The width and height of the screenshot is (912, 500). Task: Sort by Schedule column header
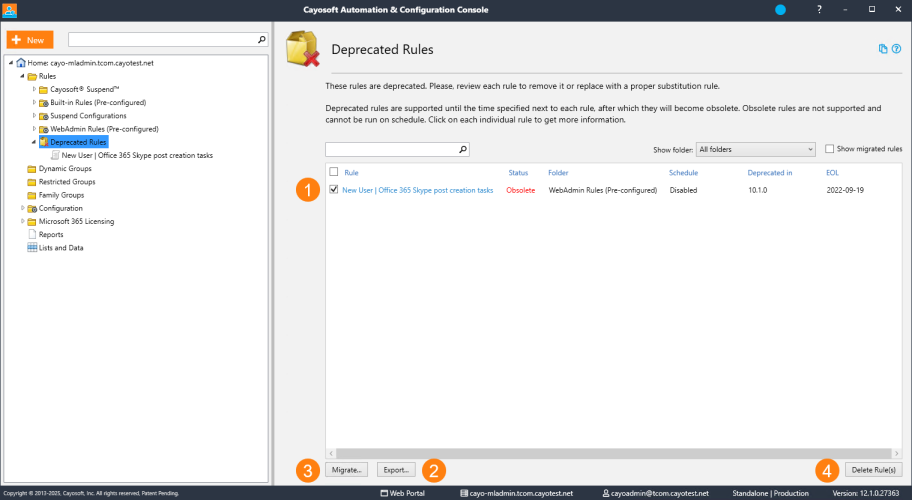(x=683, y=173)
